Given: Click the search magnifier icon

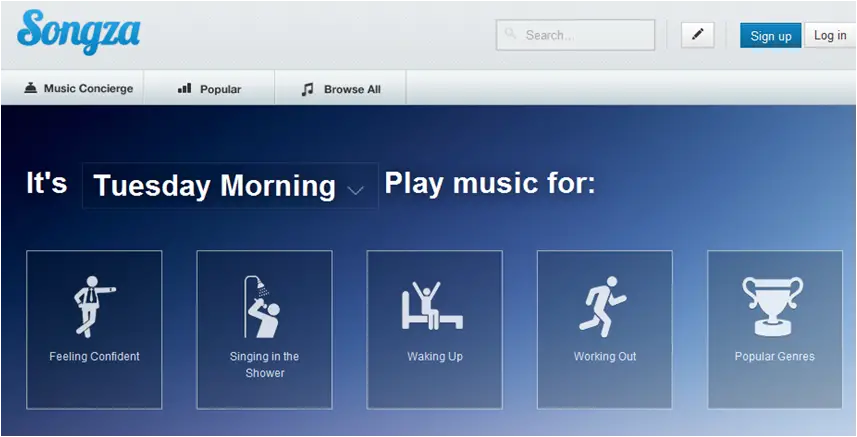Looking at the screenshot, I should pos(510,34).
